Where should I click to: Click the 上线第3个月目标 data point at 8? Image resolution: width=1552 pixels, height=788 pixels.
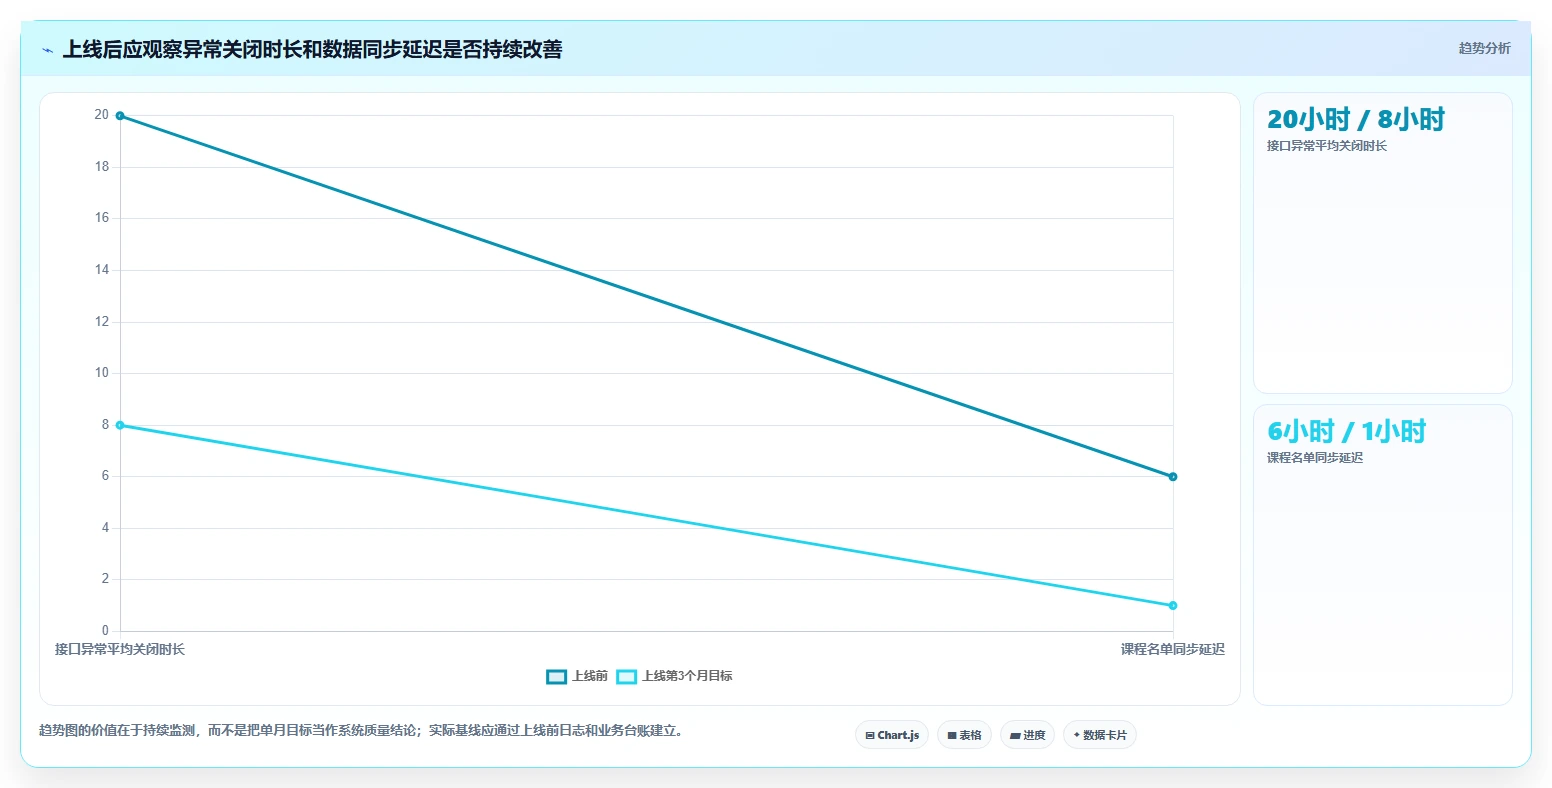click(120, 425)
